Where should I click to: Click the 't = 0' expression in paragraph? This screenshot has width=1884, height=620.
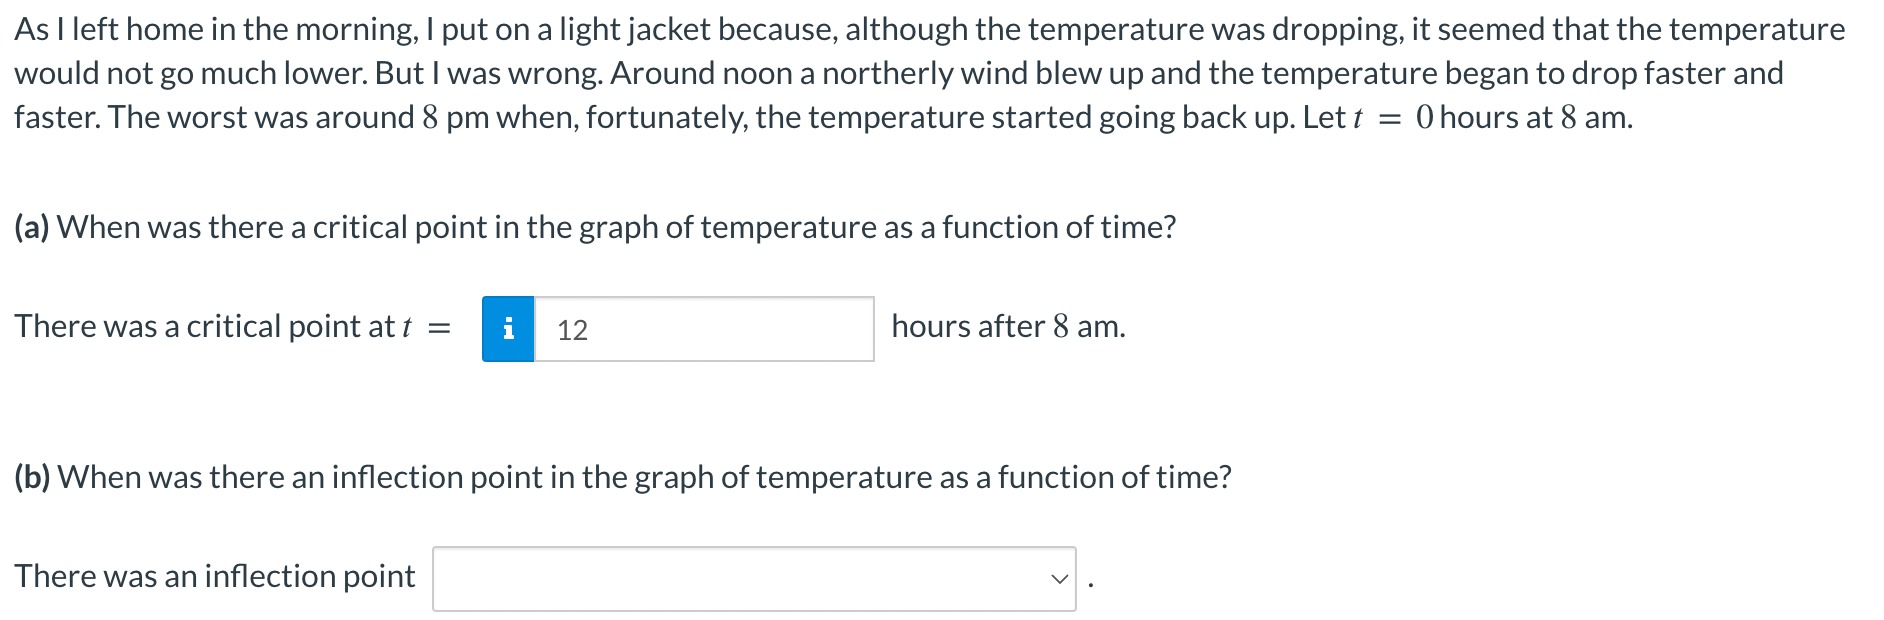pos(1394,117)
